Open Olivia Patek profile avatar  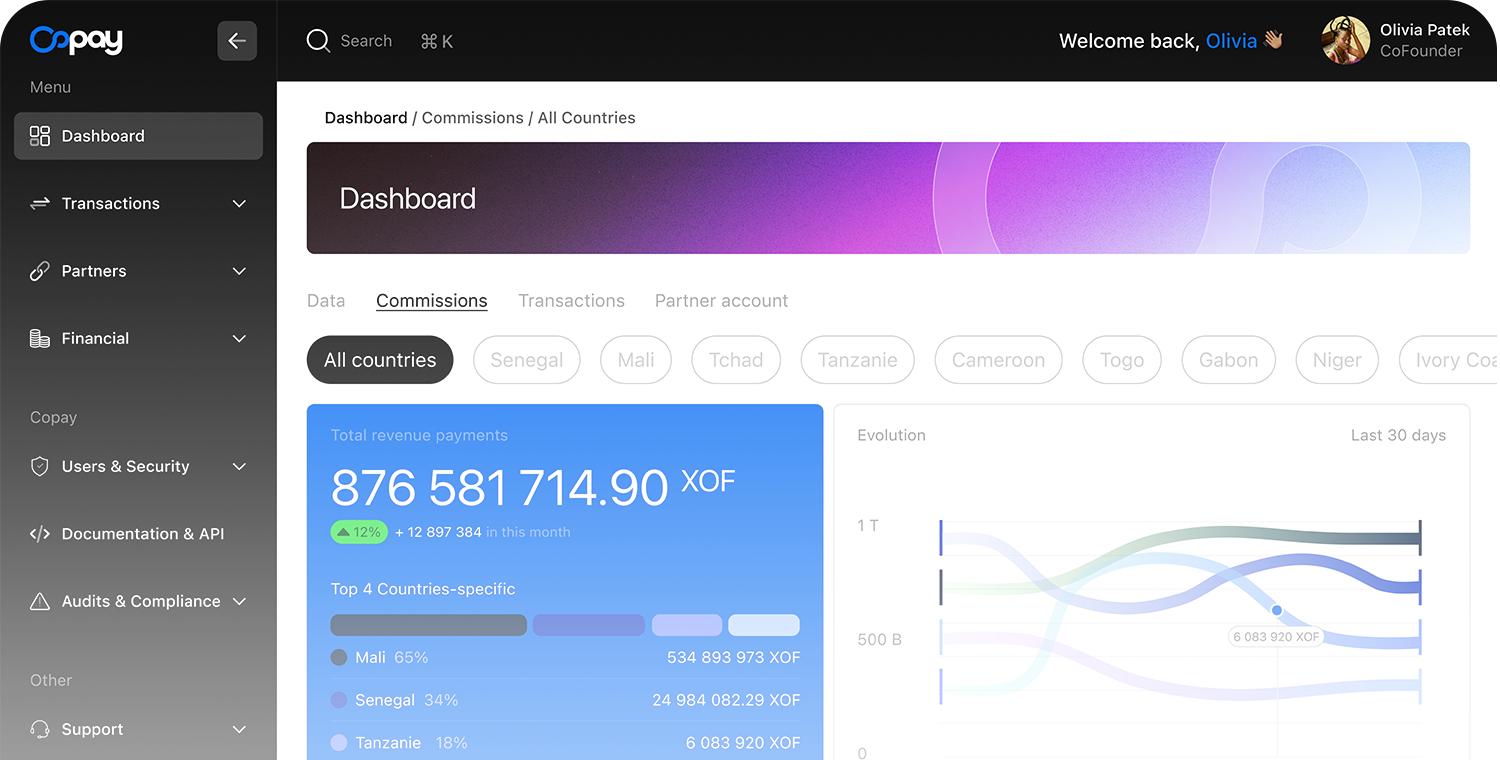pyautogui.click(x=1345, y=41)
